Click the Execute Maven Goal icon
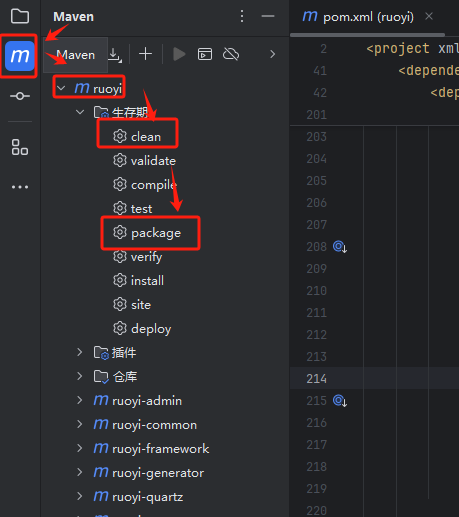 (x=205, y=54)
